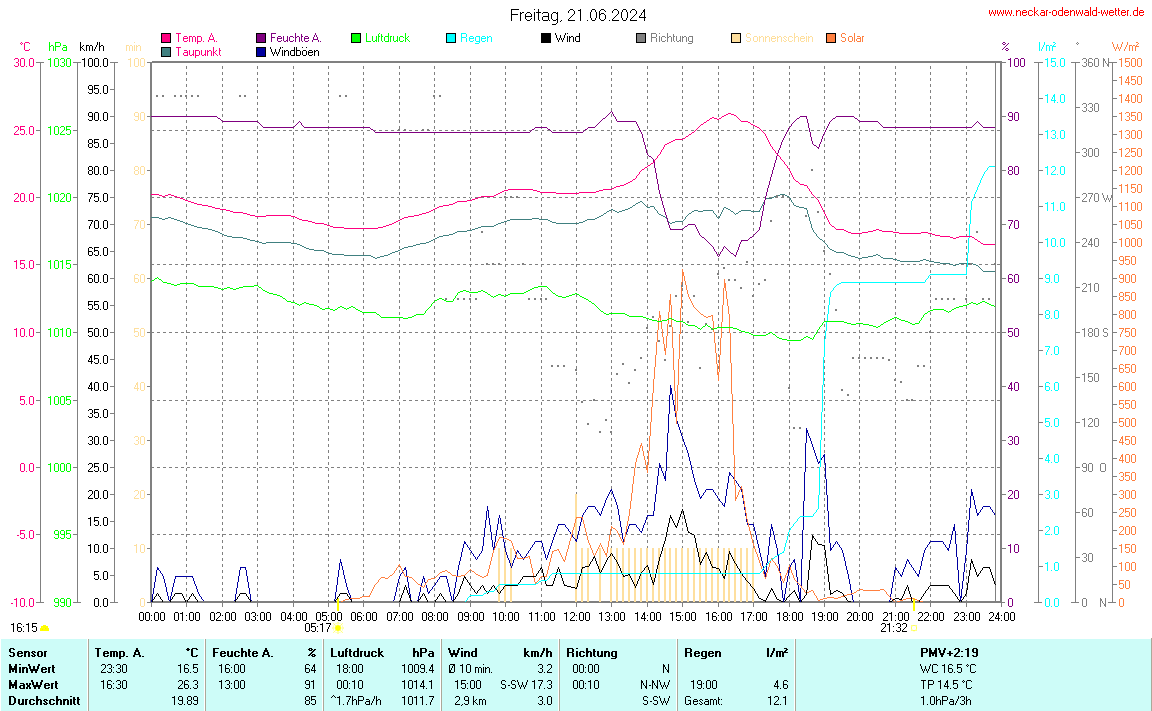Open the www.neckar-odenwald-wetter.de link
This screenshot has height=711, width=1152.
coord(1065,13)
